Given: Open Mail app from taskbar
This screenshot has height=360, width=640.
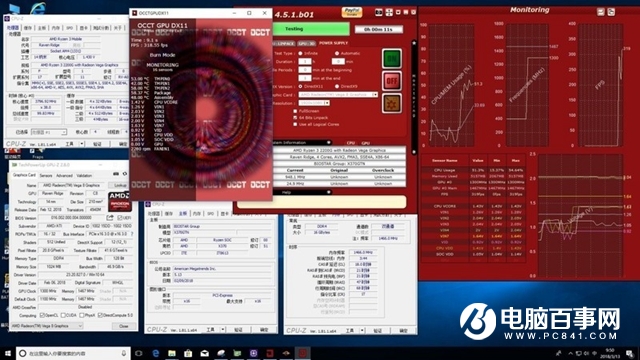Looking at the screenshot, I should [x=204, y=353].
